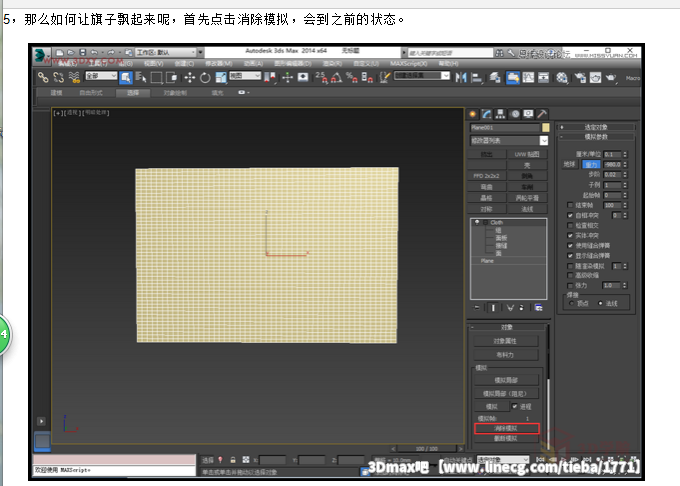Toggle the Cloth modifier lightbulb visibility
The image size is (680, 486).
[477, 222]
